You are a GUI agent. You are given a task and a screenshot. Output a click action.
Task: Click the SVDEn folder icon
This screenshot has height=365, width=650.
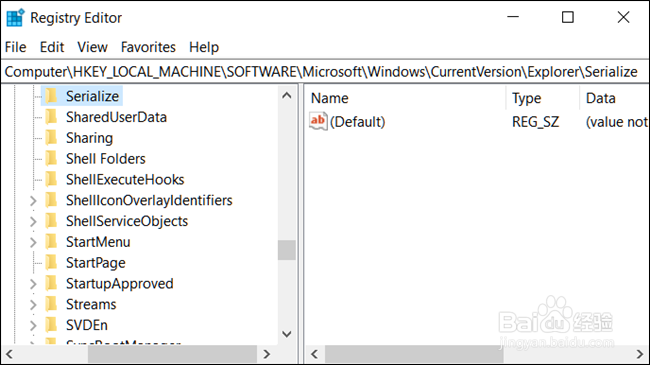tap(51, 325)
